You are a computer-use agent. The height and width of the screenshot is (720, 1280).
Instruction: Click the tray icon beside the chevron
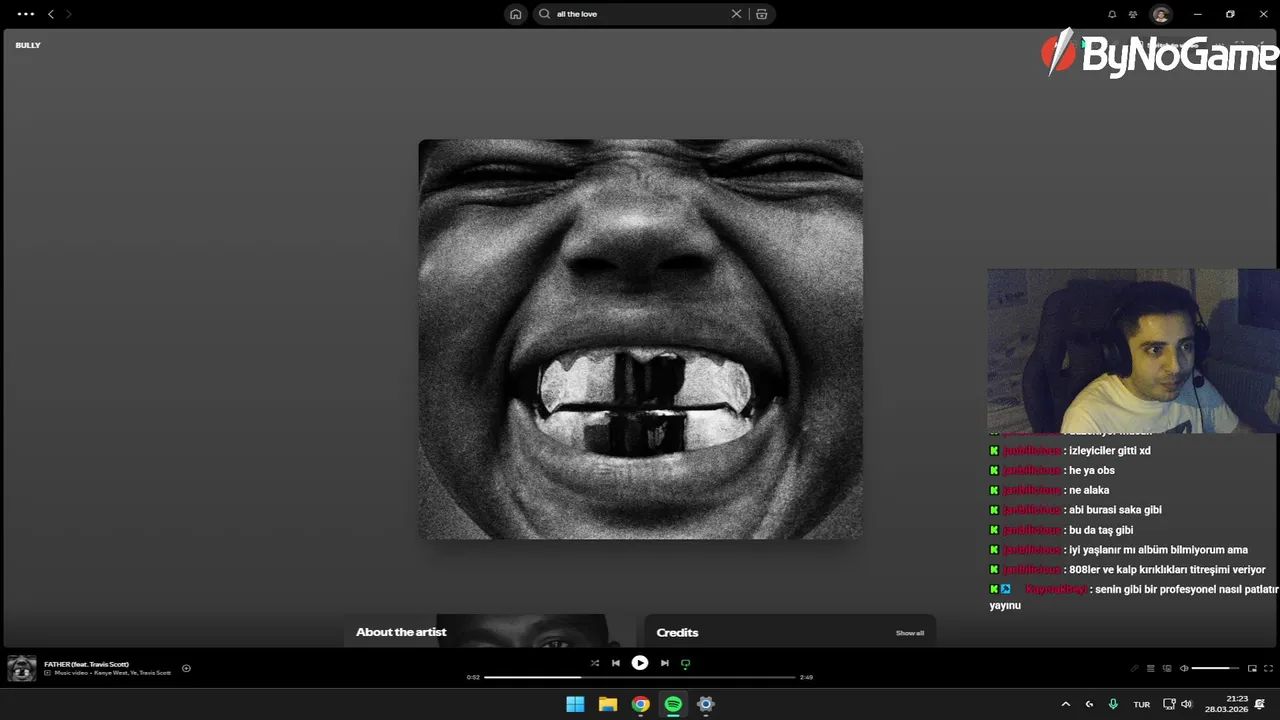1089,704
